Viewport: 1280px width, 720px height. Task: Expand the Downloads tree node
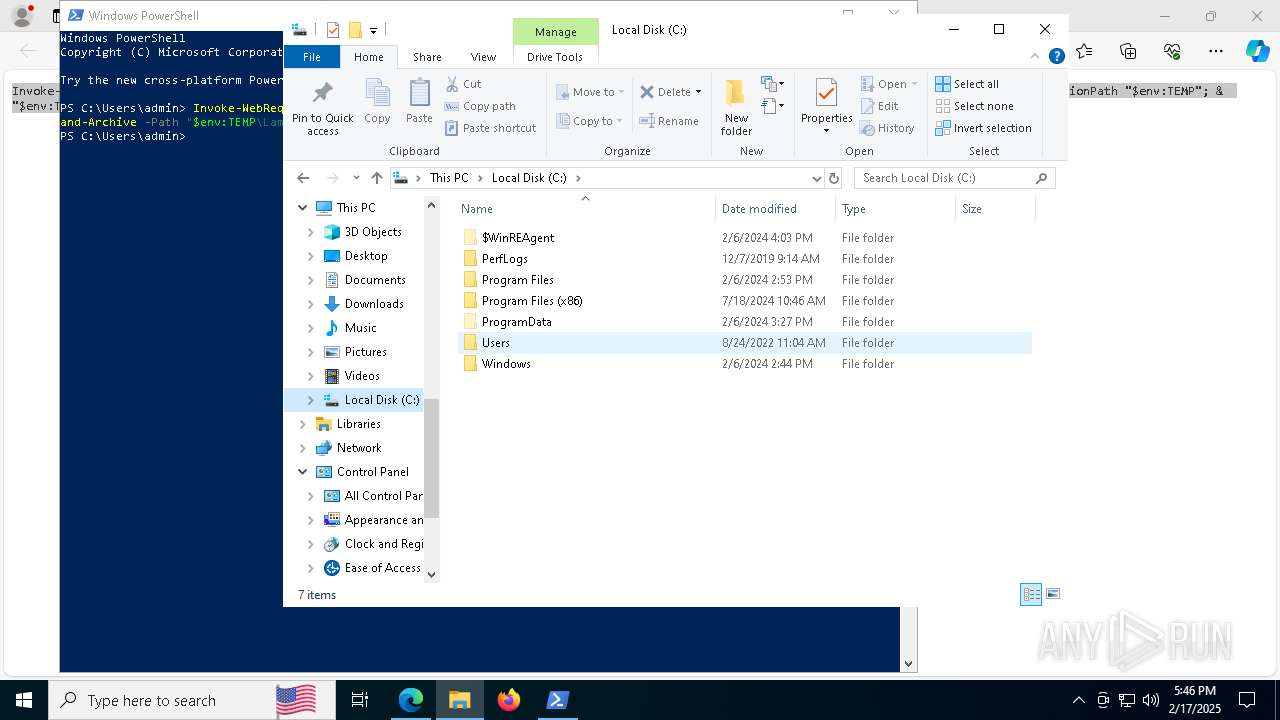coord(311,304)
